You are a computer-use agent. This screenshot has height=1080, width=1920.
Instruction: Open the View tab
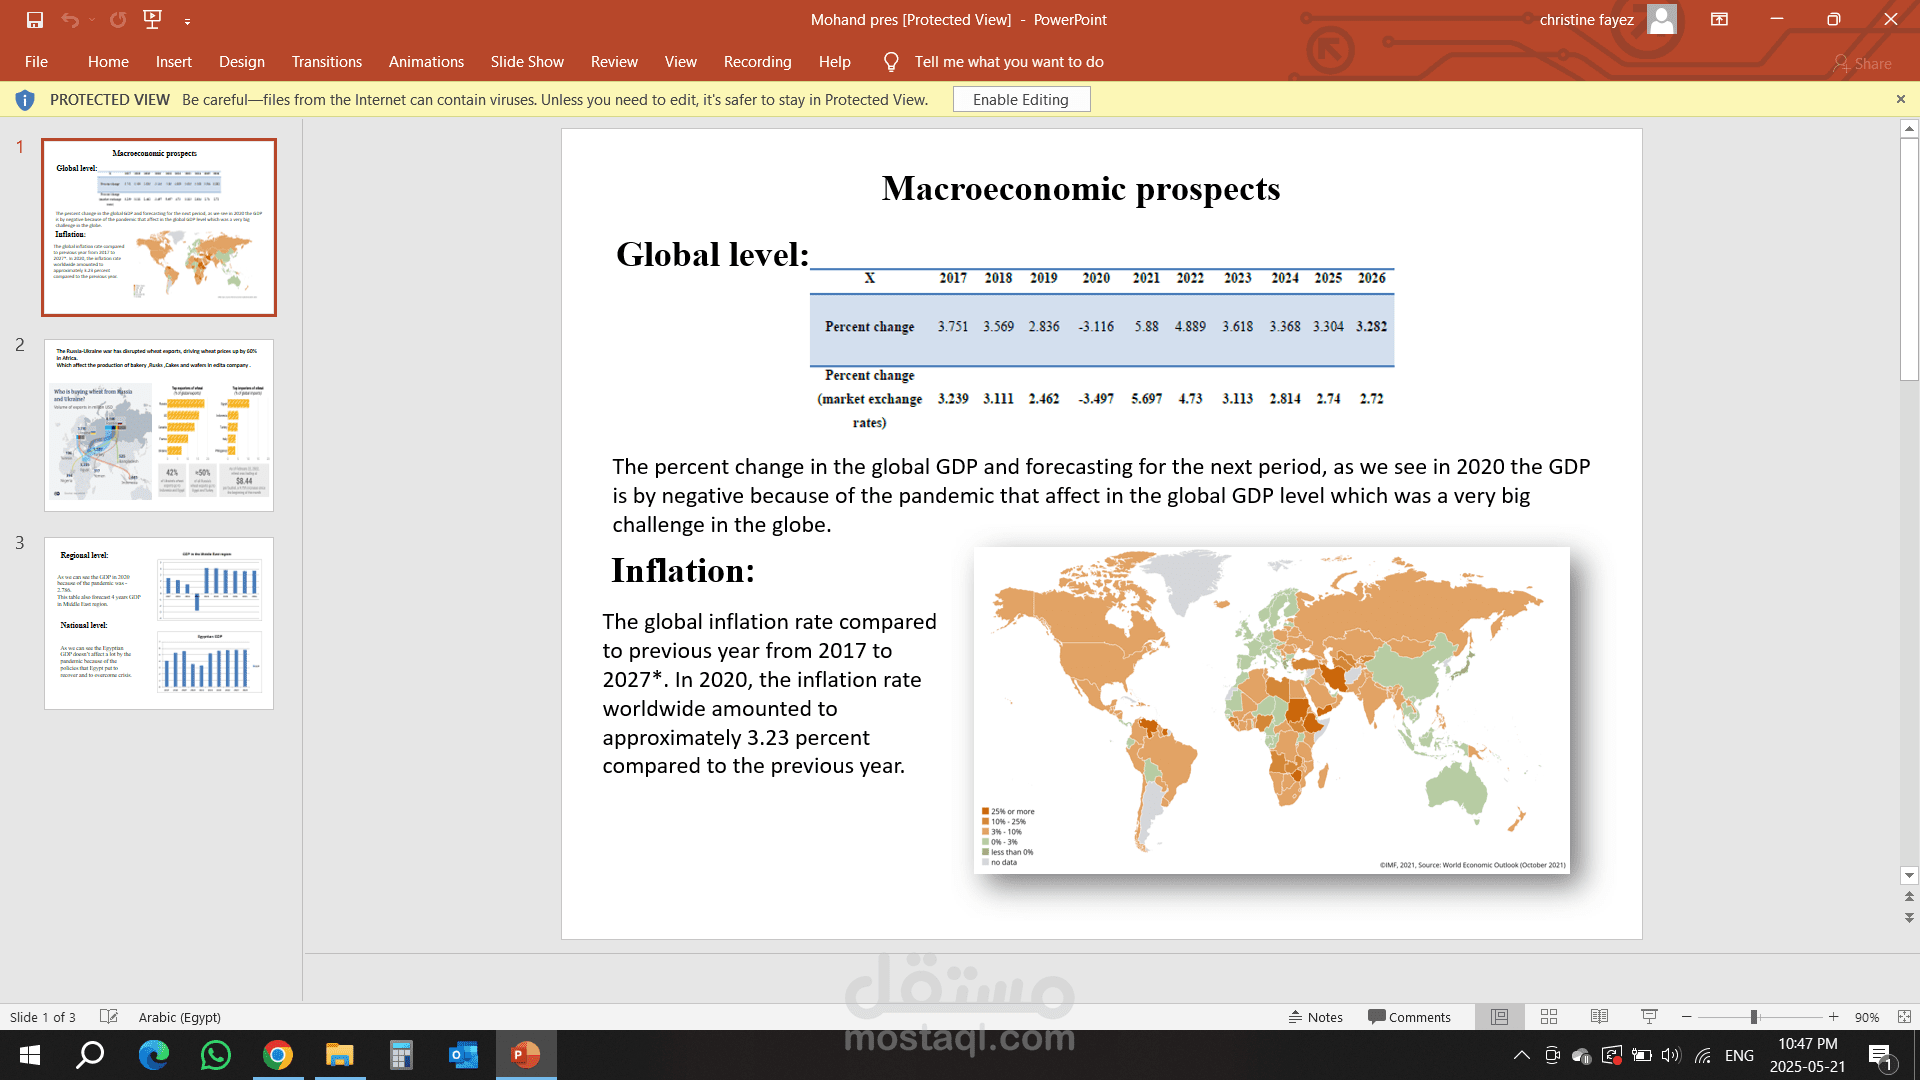point(681,62)
